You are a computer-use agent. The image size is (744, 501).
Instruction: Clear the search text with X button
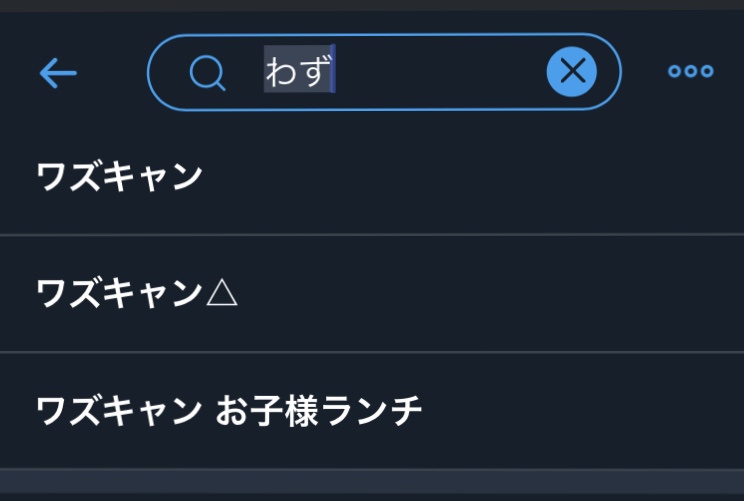[572, 71]
